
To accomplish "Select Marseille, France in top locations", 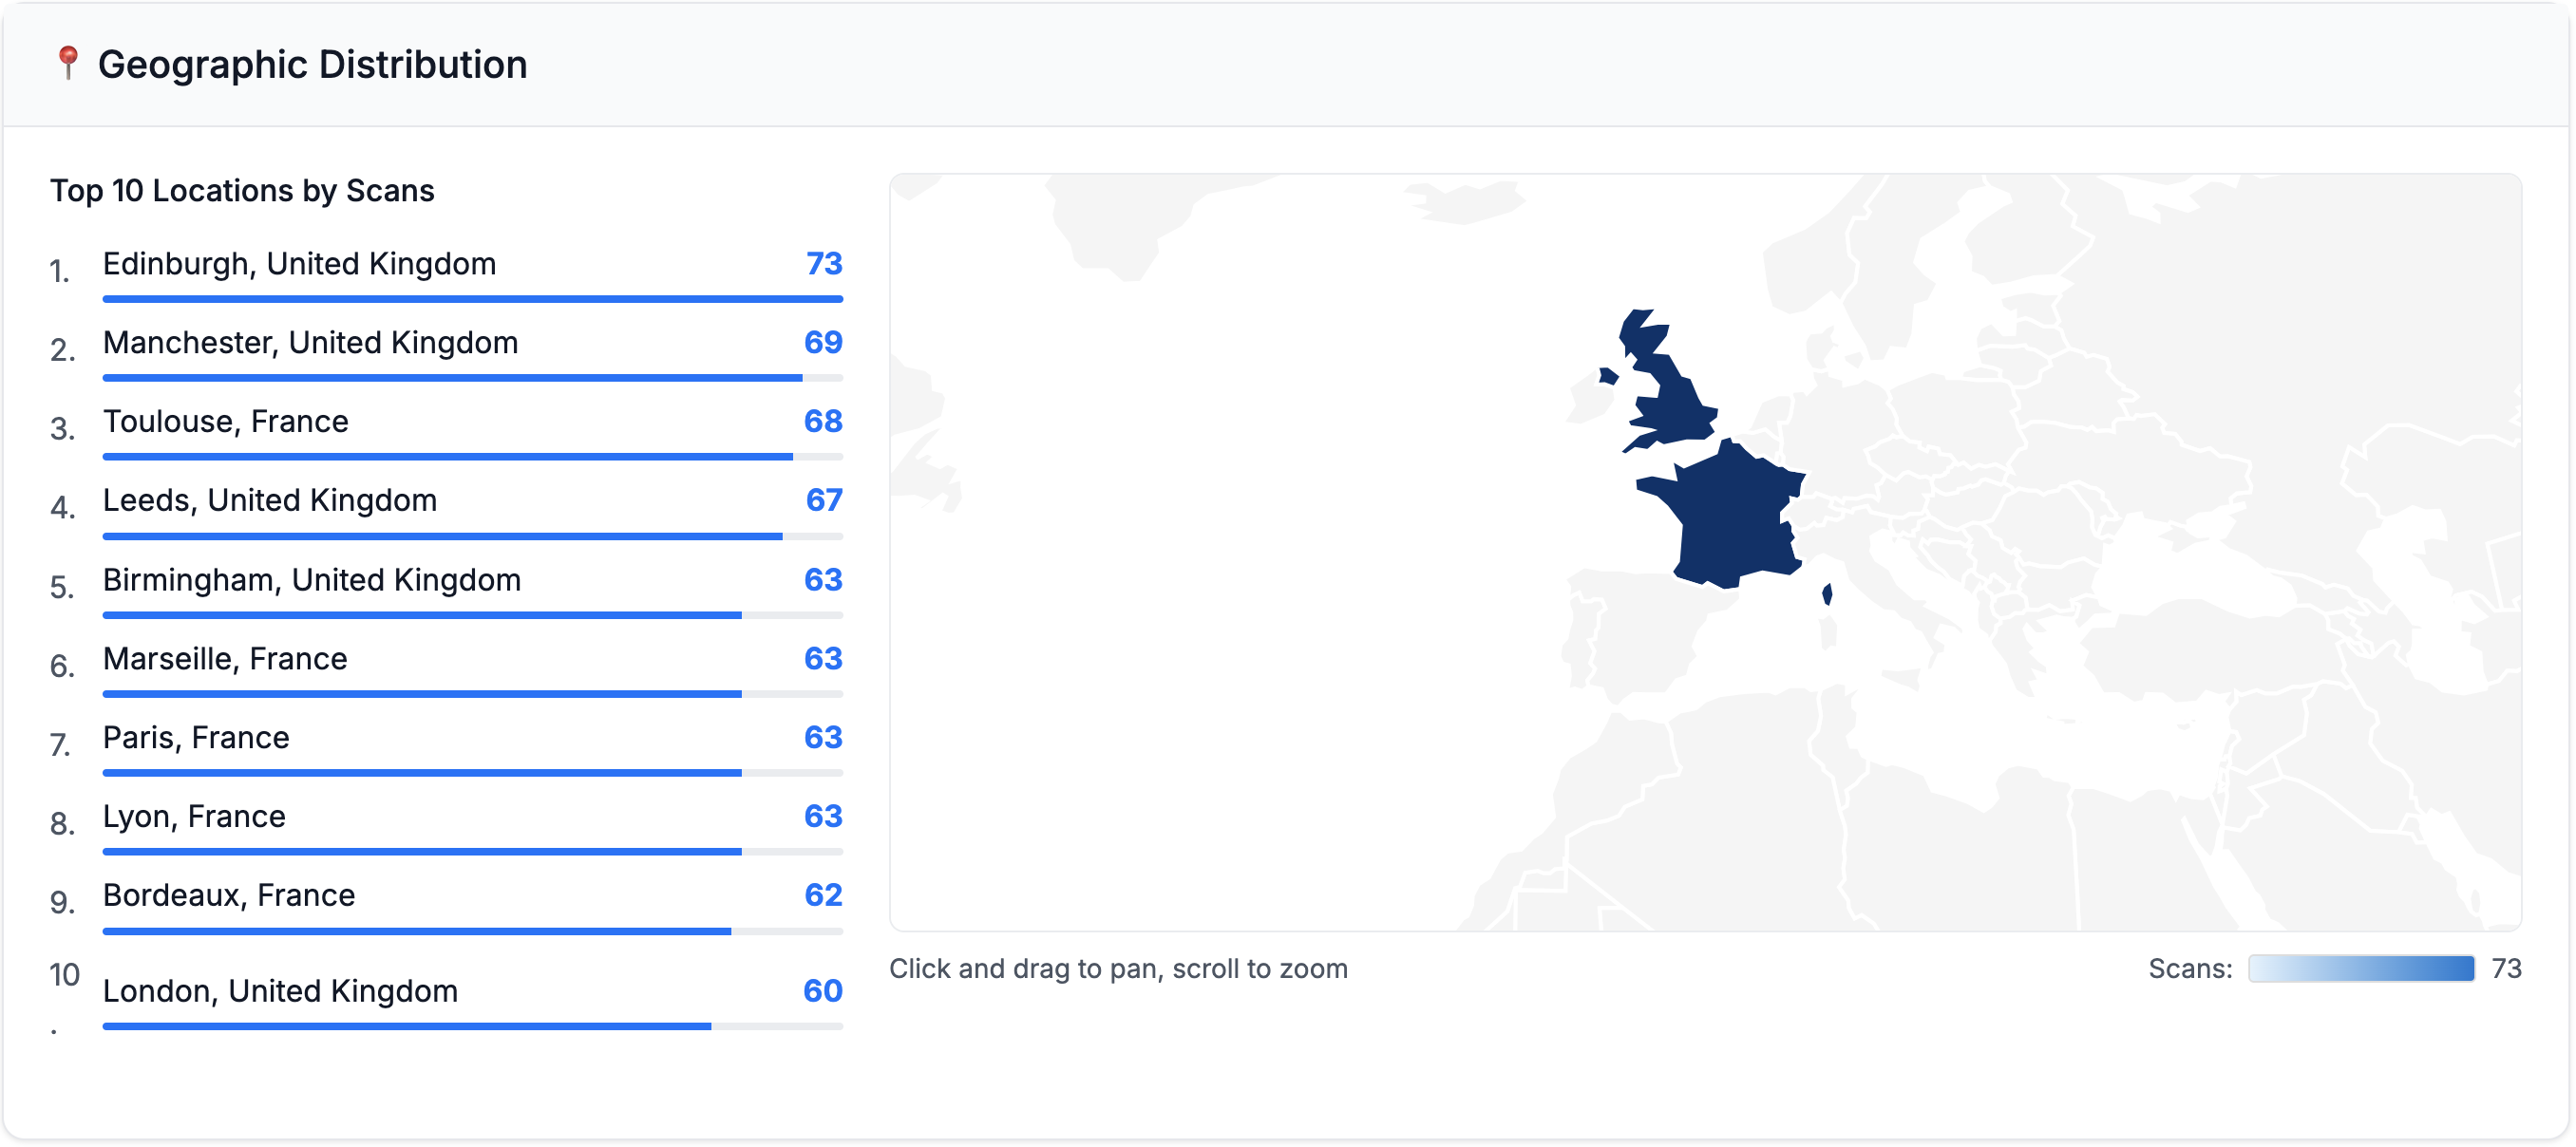I will pyautogui.click(x=225, y=659).
